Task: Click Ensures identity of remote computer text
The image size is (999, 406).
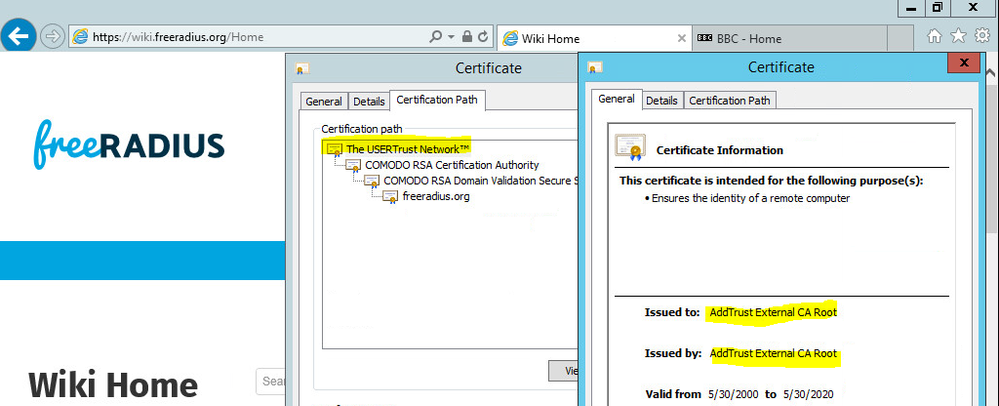Action: pos(751,198)
